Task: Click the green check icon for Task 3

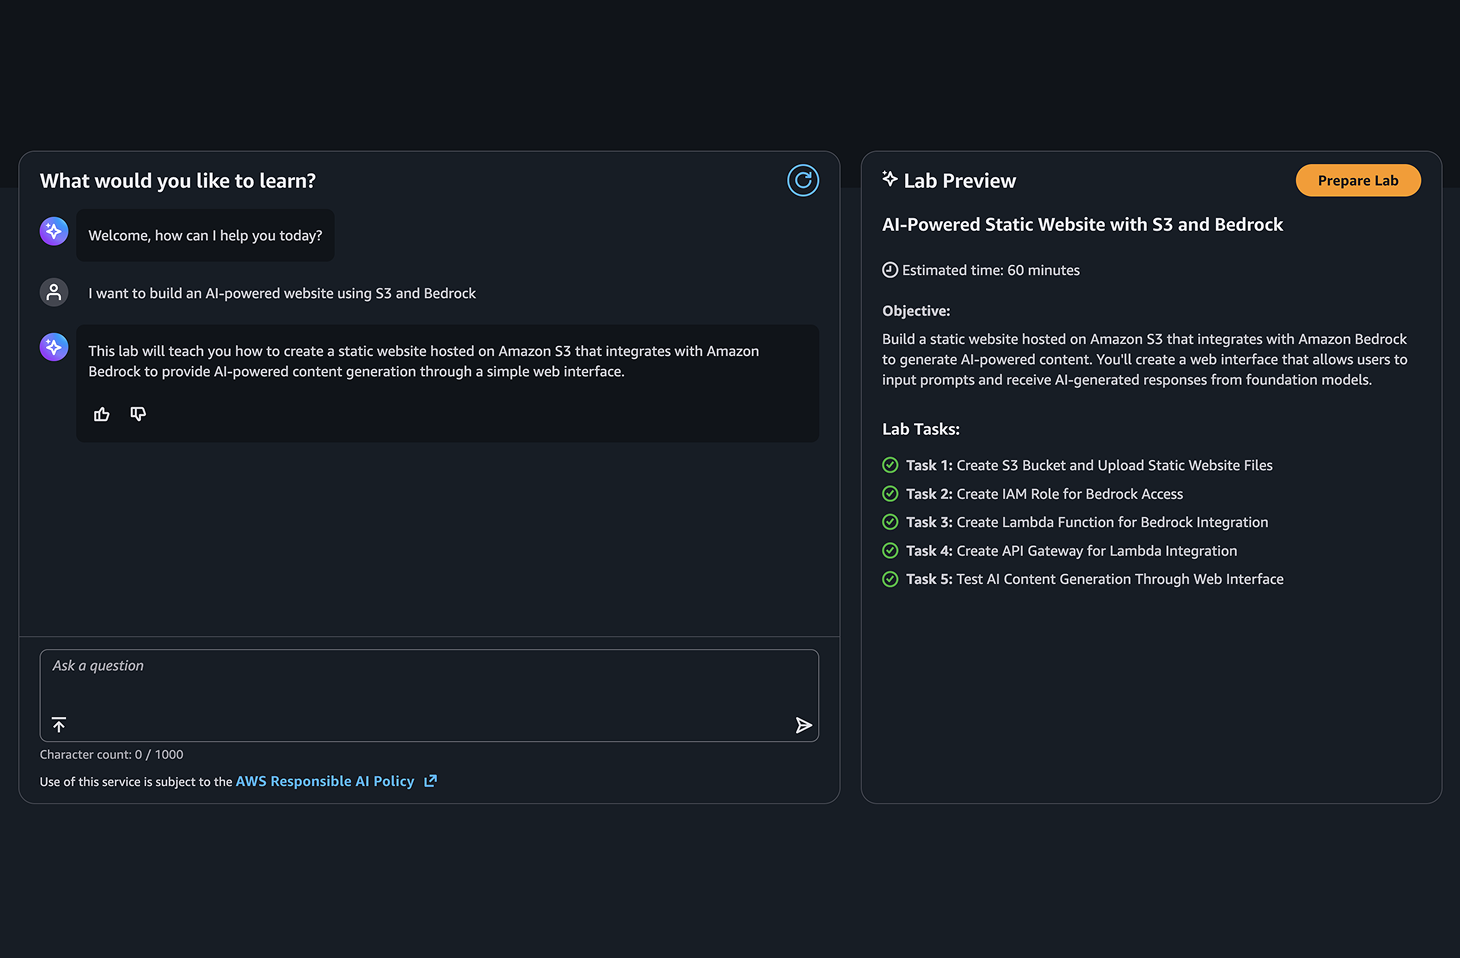Action: [x=890, y=522]
